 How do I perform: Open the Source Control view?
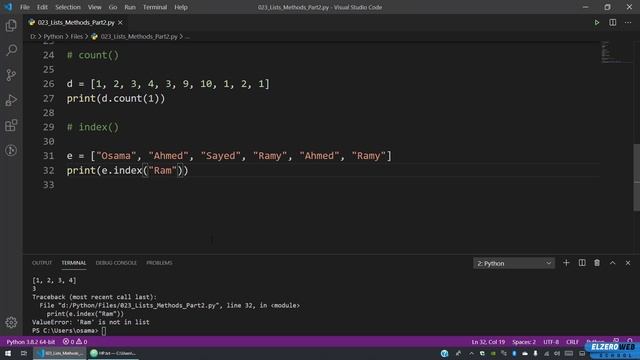point(11,75)
